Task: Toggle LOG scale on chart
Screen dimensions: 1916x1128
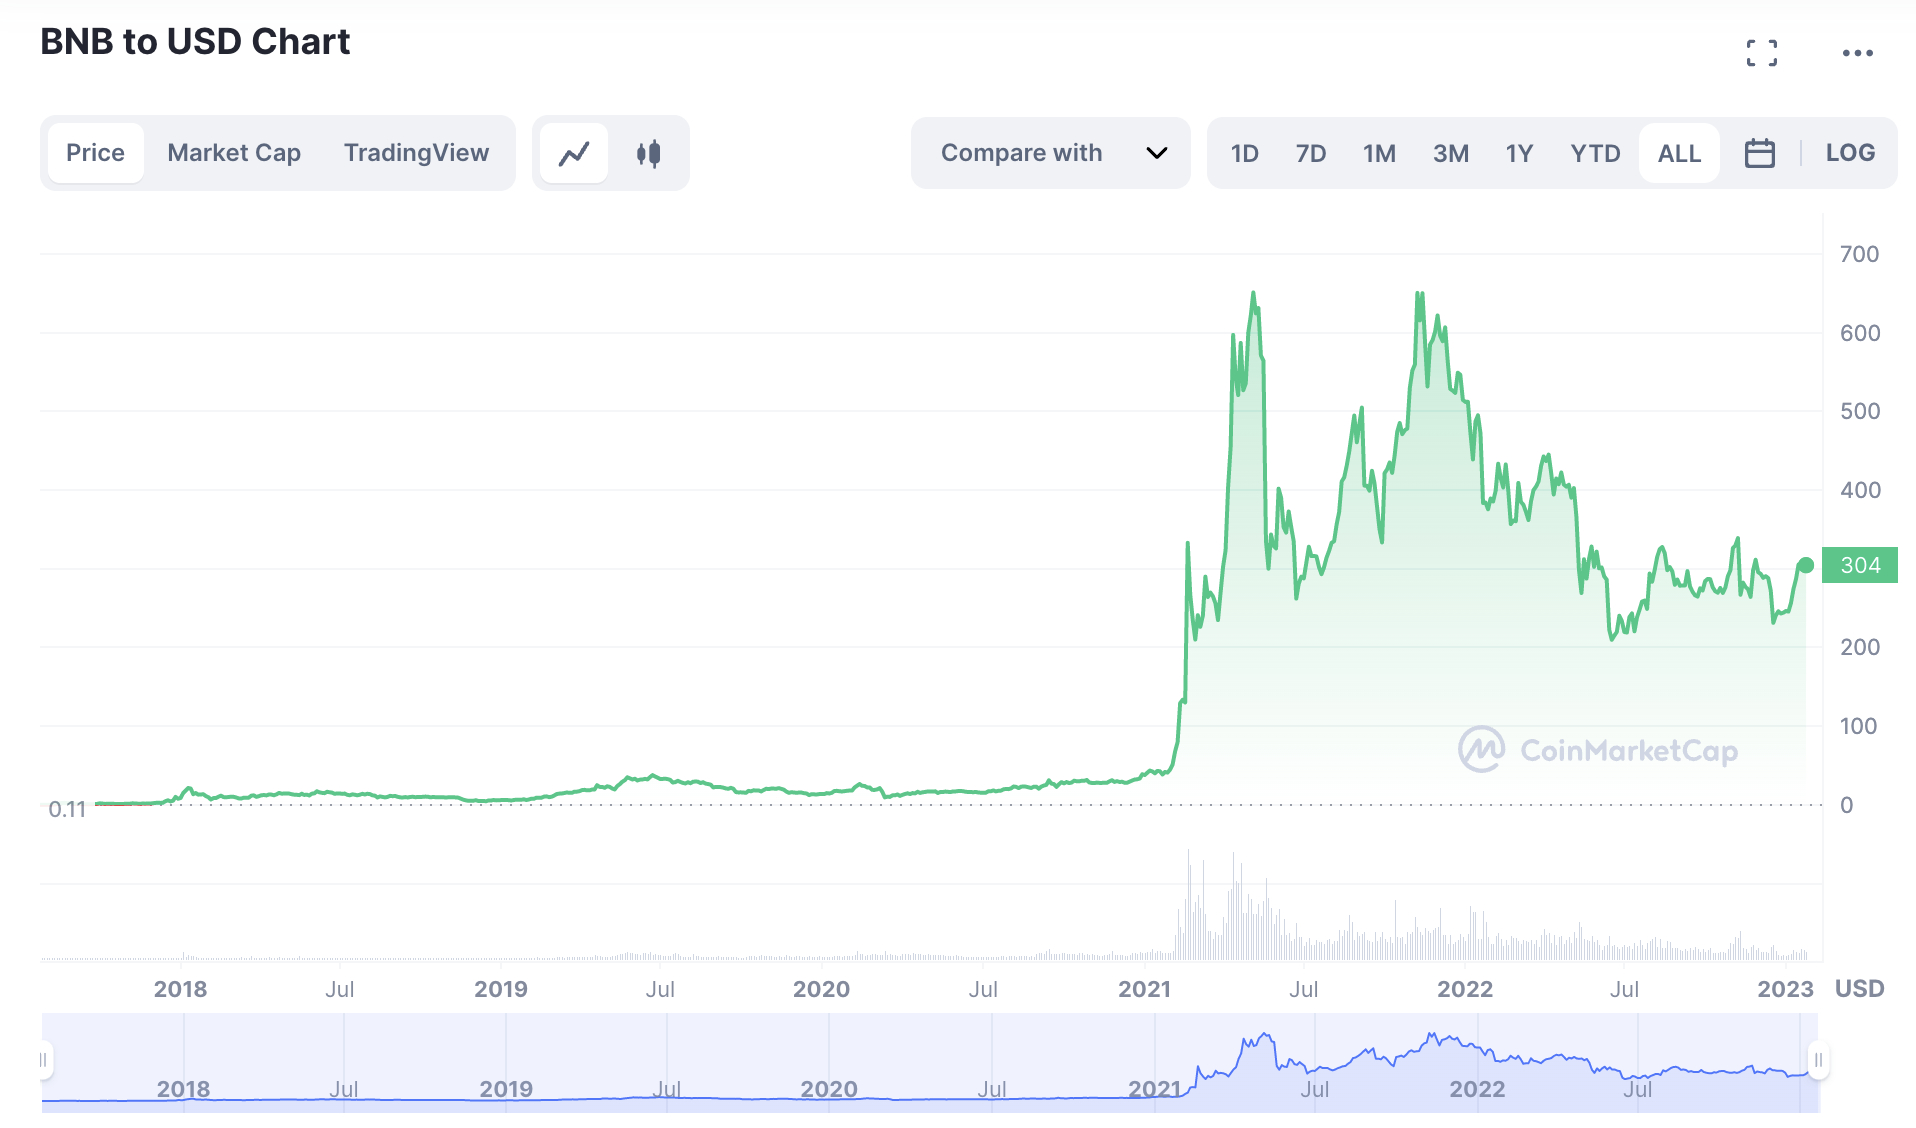Action: 1850,153
